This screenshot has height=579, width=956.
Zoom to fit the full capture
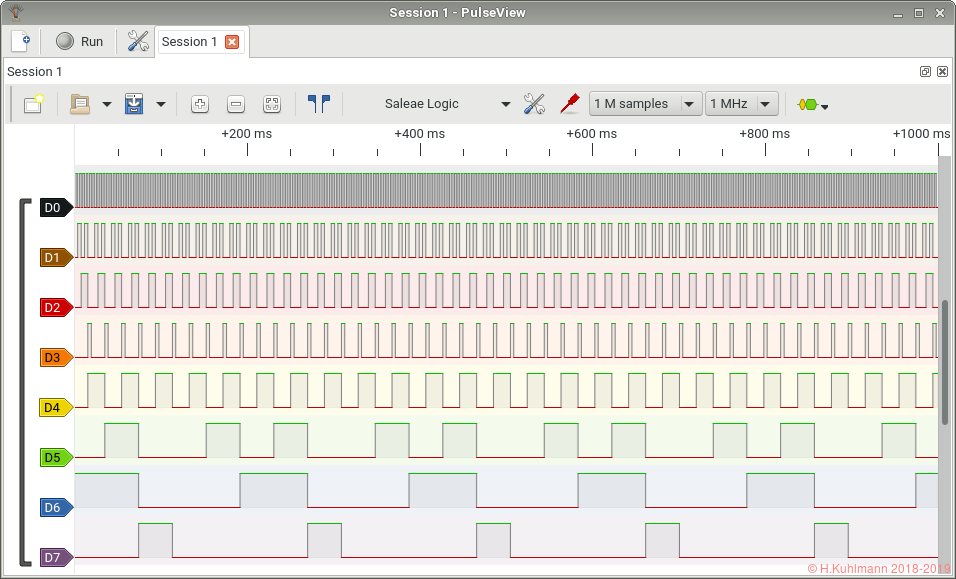[271, 104]
